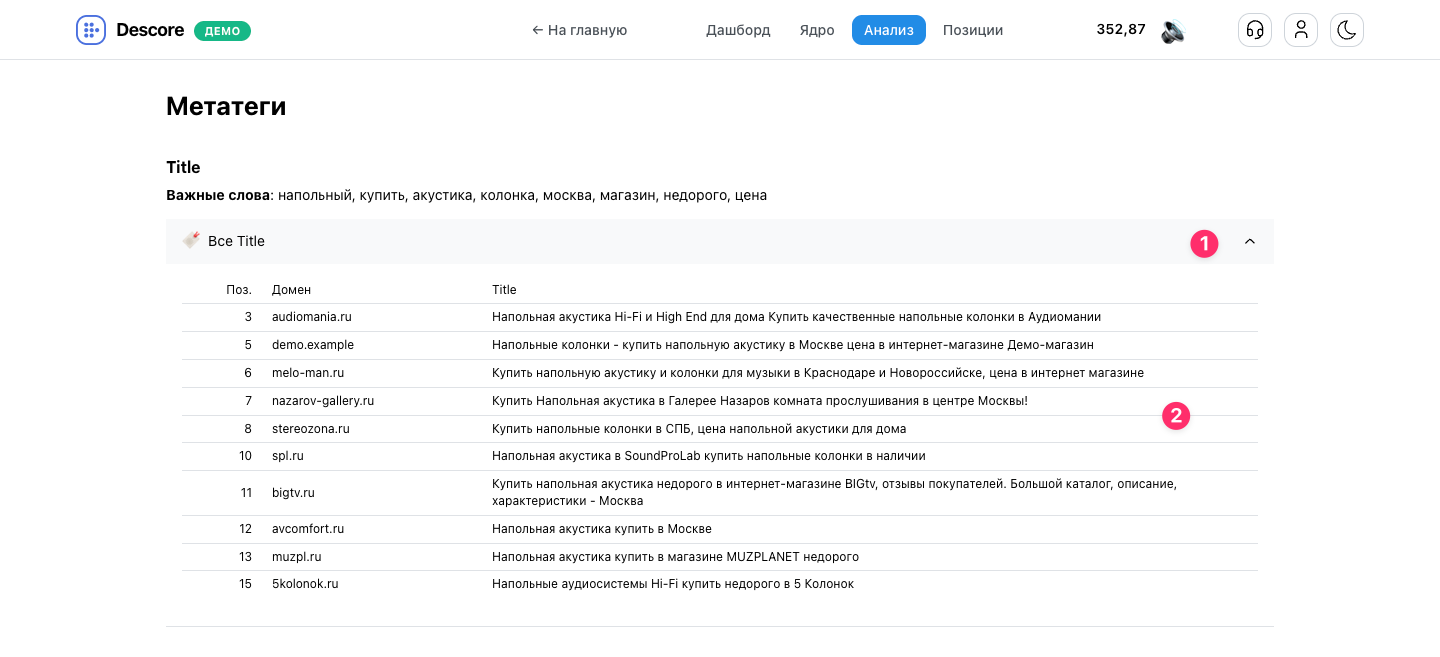Select the melo-man.ru domain cell
Image resolution: width=1440 pixels, height=657 pixels.
[x=308, y=373]
